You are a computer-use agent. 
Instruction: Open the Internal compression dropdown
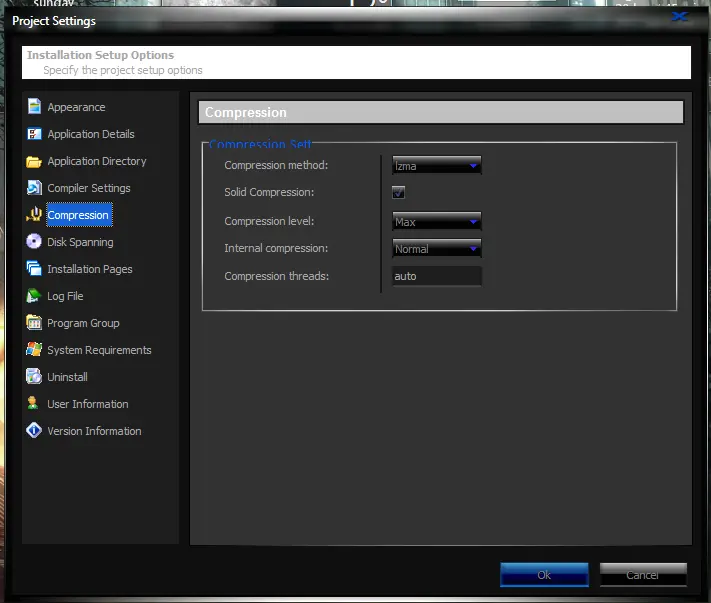pos(436,249)
